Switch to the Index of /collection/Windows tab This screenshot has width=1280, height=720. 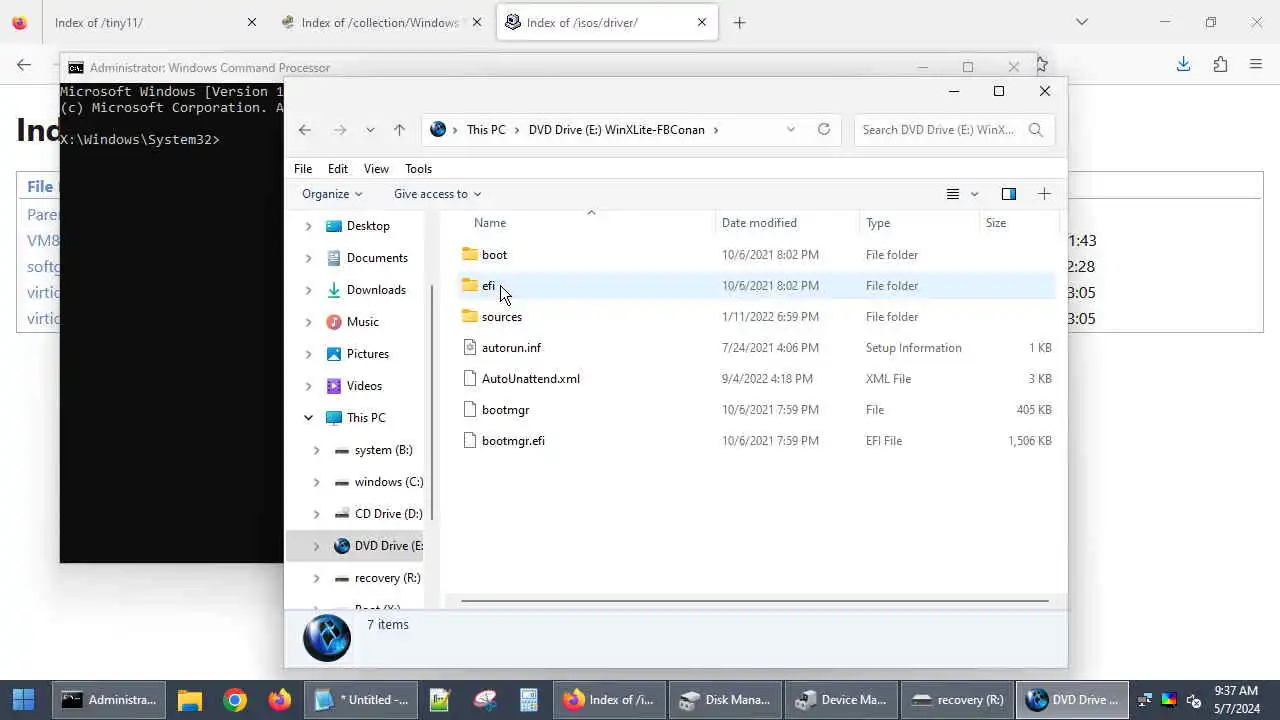(380, 22)
